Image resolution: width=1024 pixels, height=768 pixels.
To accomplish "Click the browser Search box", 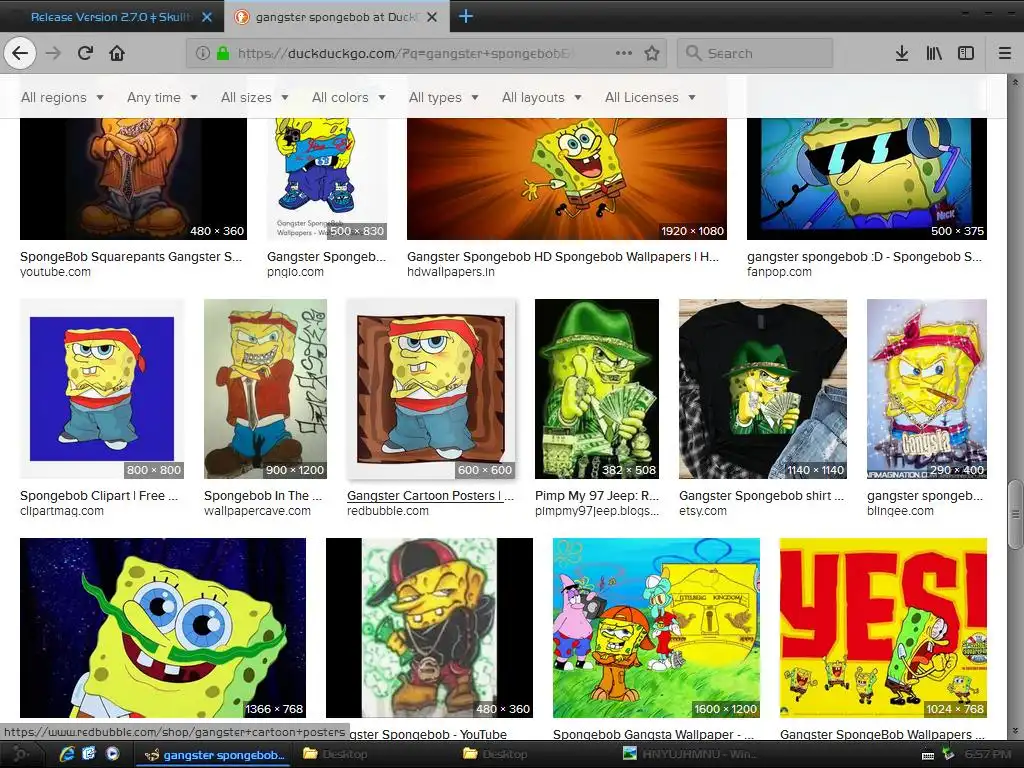I will pyautogui.click(x=755, y=53).
